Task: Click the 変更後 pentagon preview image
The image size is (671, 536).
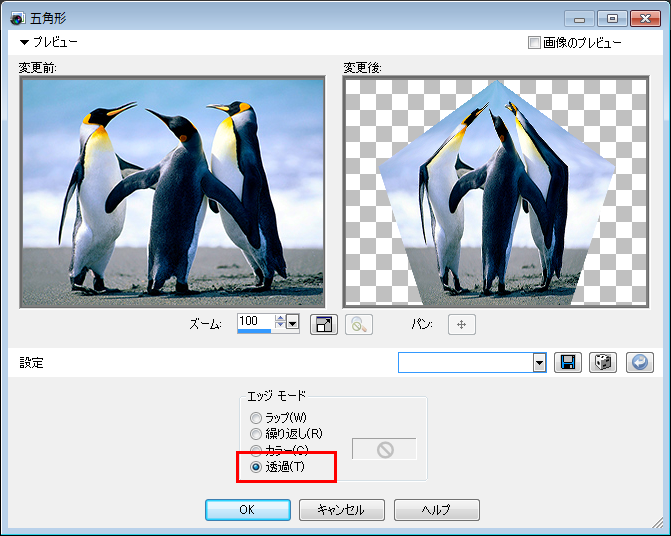Action: 496,192
